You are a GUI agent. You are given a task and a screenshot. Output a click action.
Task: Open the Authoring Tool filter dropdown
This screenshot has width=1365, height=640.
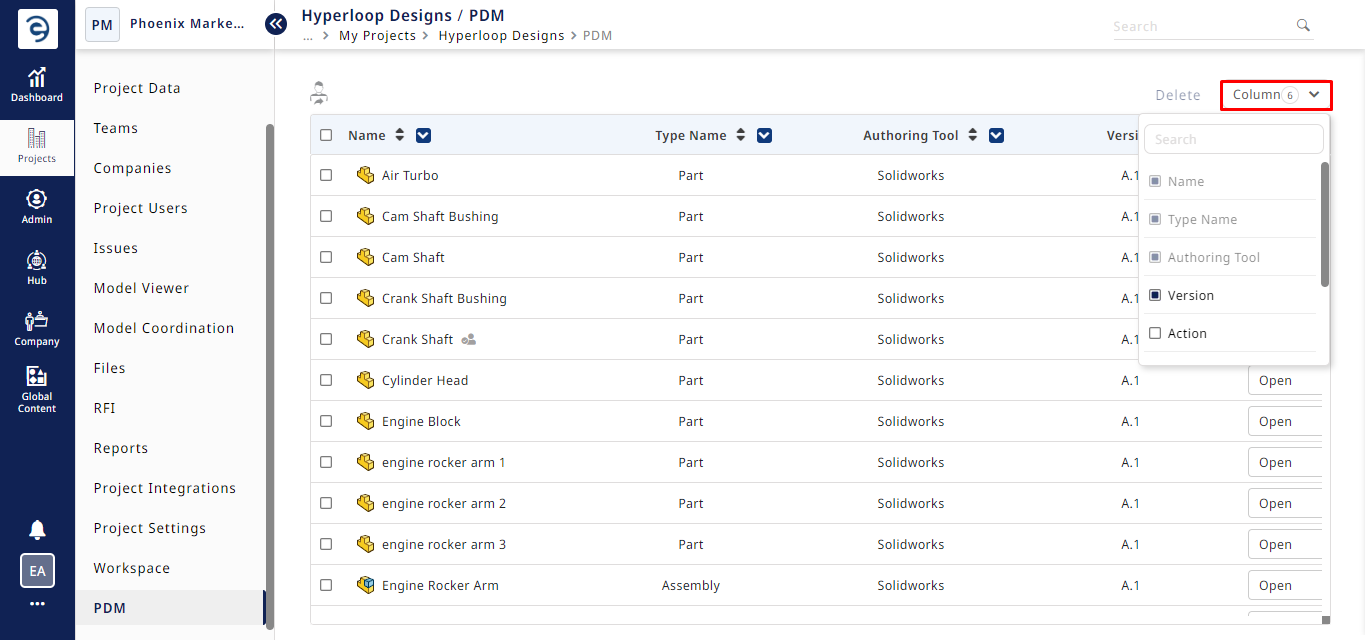[x=996, y=135]
